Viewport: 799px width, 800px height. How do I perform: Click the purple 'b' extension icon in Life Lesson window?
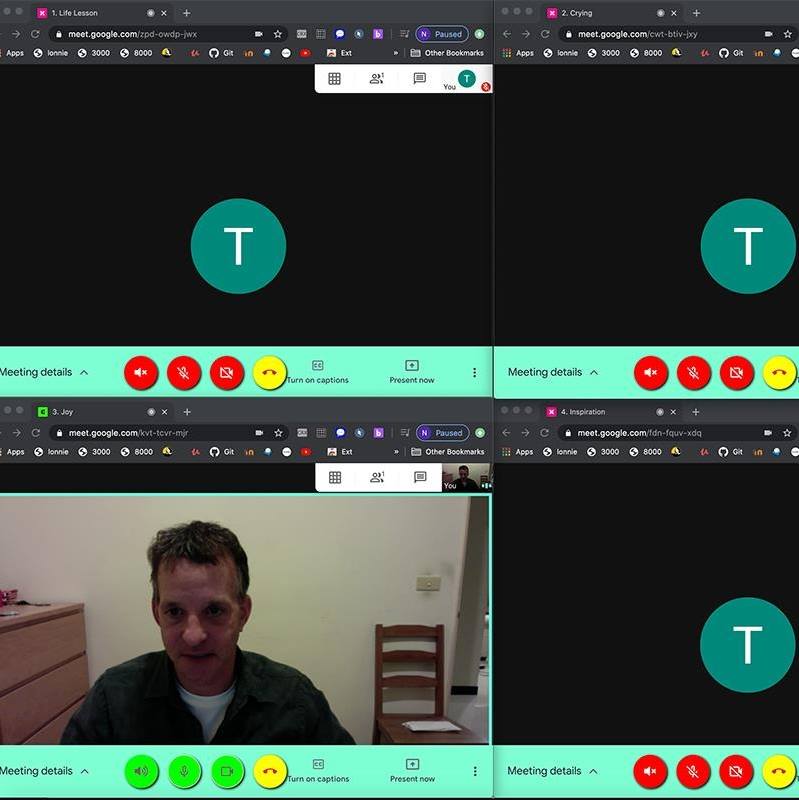pyautogui.click(x=378, y=34)
